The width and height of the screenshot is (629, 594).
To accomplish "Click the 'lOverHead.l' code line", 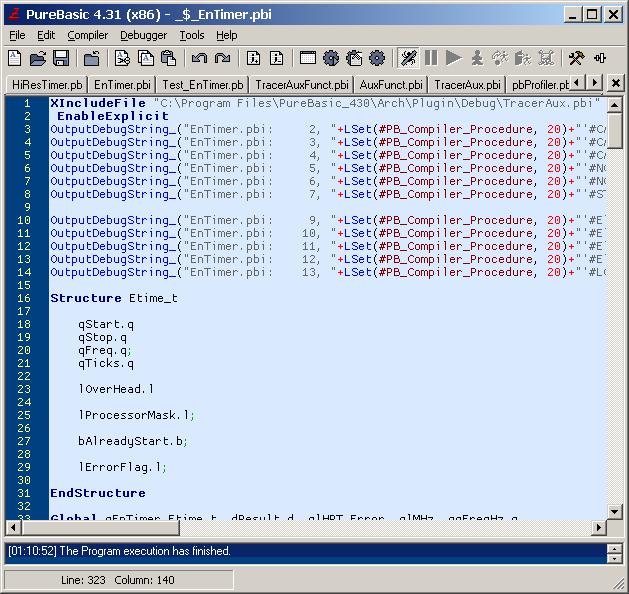I will (116, 389).
